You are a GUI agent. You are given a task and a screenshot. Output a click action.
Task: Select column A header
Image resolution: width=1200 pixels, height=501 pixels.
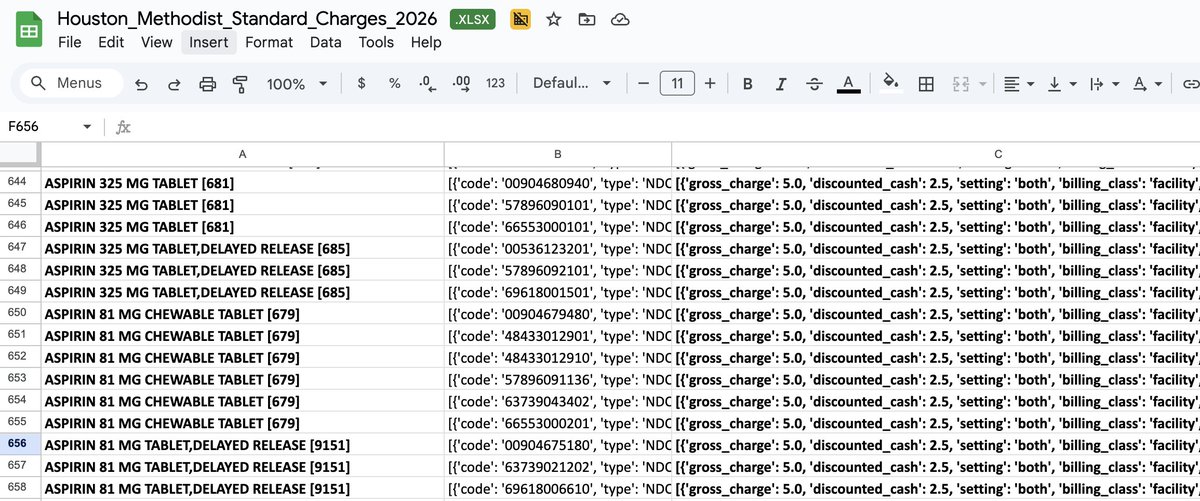tap(242, 154)
